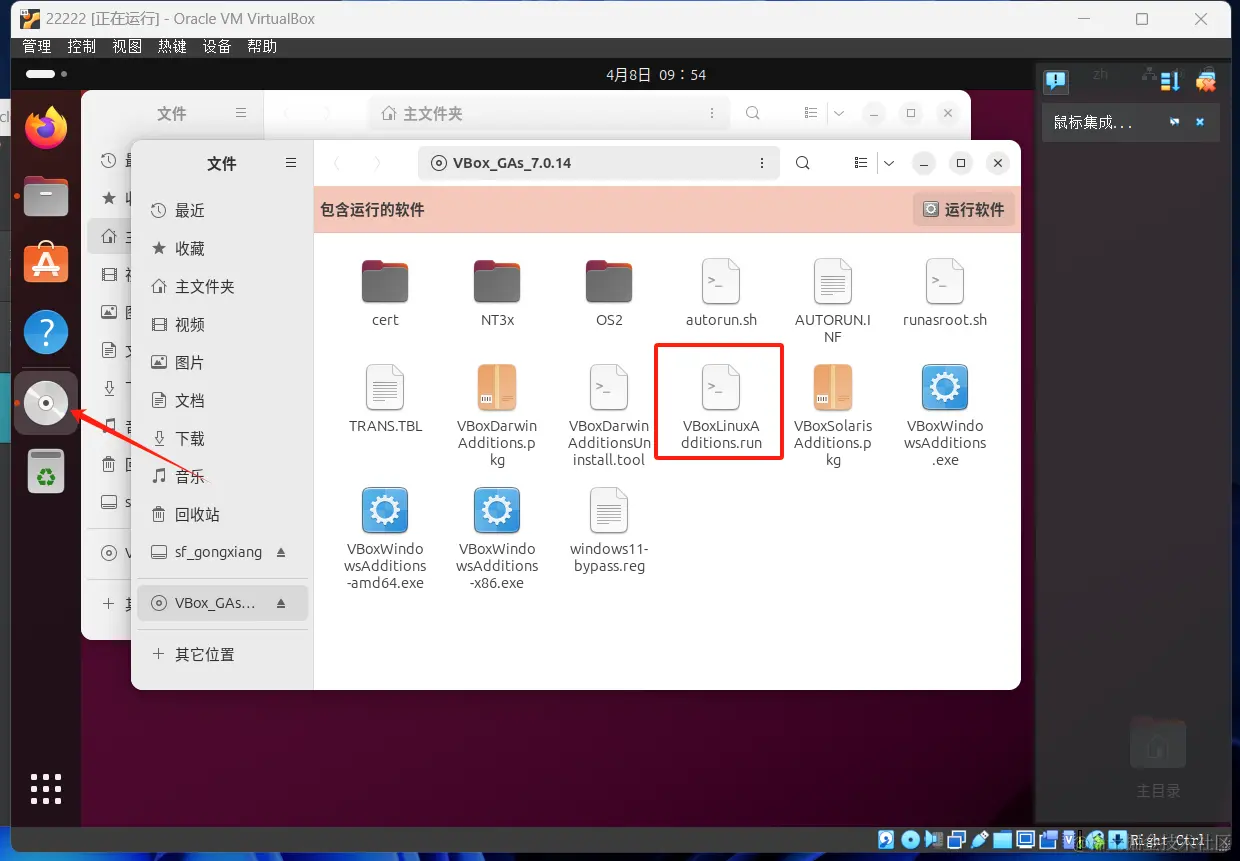Click the 主文件夹 path bar in the back window
Viewport: 1240px width, 861px height.
tap(548, 114)
